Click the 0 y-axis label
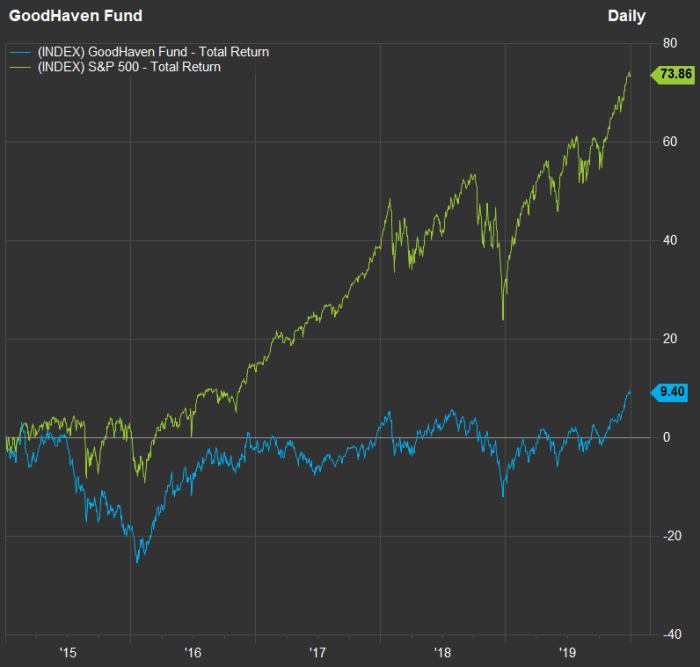Viewport: 700px width, 667px height. (667, 438)
